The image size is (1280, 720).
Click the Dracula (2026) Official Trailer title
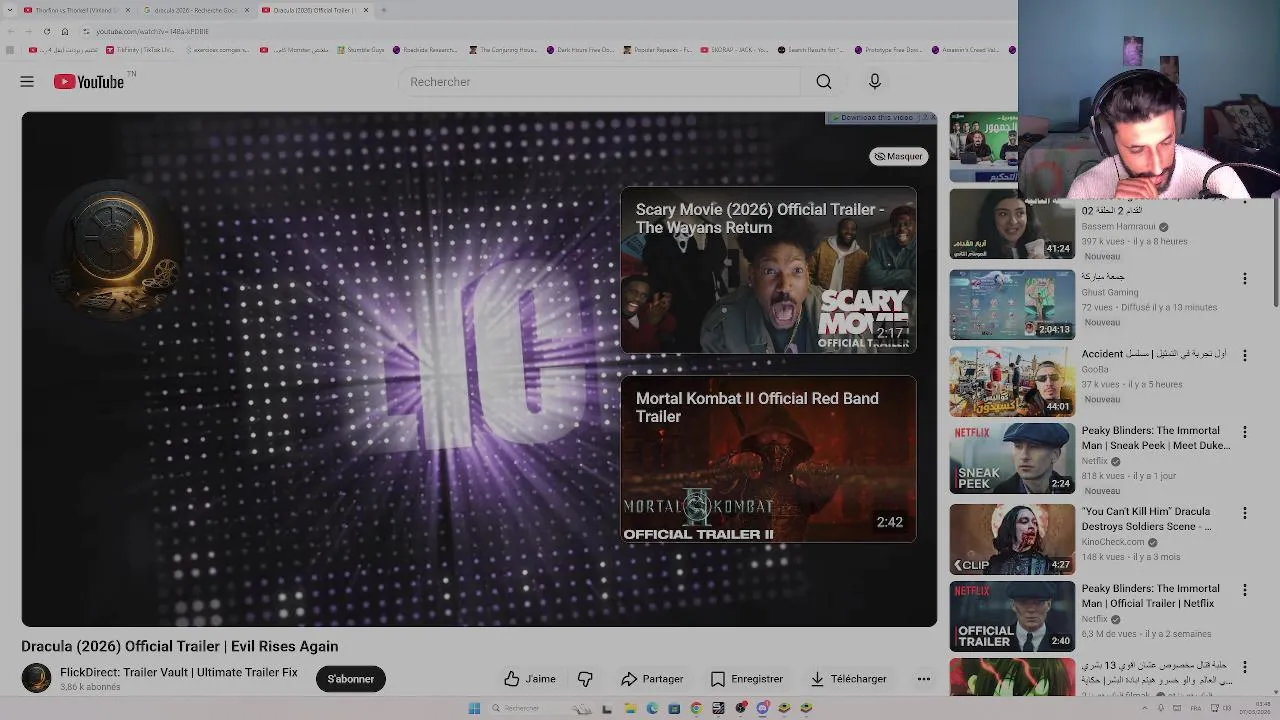[180, 646]
